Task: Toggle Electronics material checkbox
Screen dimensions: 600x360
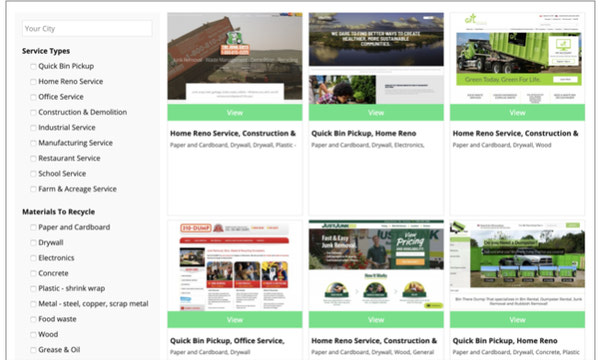Action: 33,258
